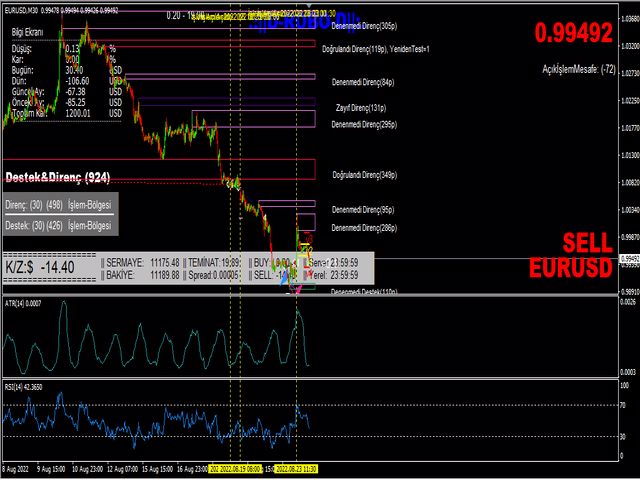Screen dimensions: 640x480
Task: Click the Güncel Ay -67.38 value
Action: tap(76, 91)
